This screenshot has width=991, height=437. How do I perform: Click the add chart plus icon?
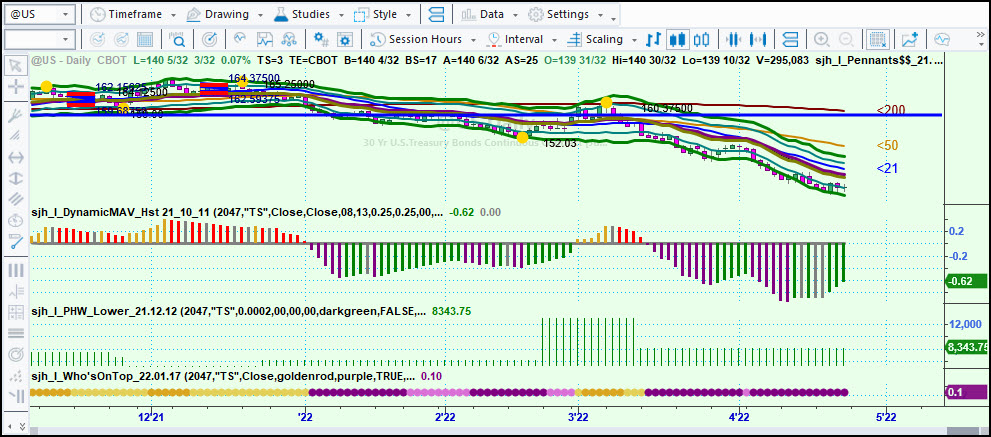(x=909, y=39)
